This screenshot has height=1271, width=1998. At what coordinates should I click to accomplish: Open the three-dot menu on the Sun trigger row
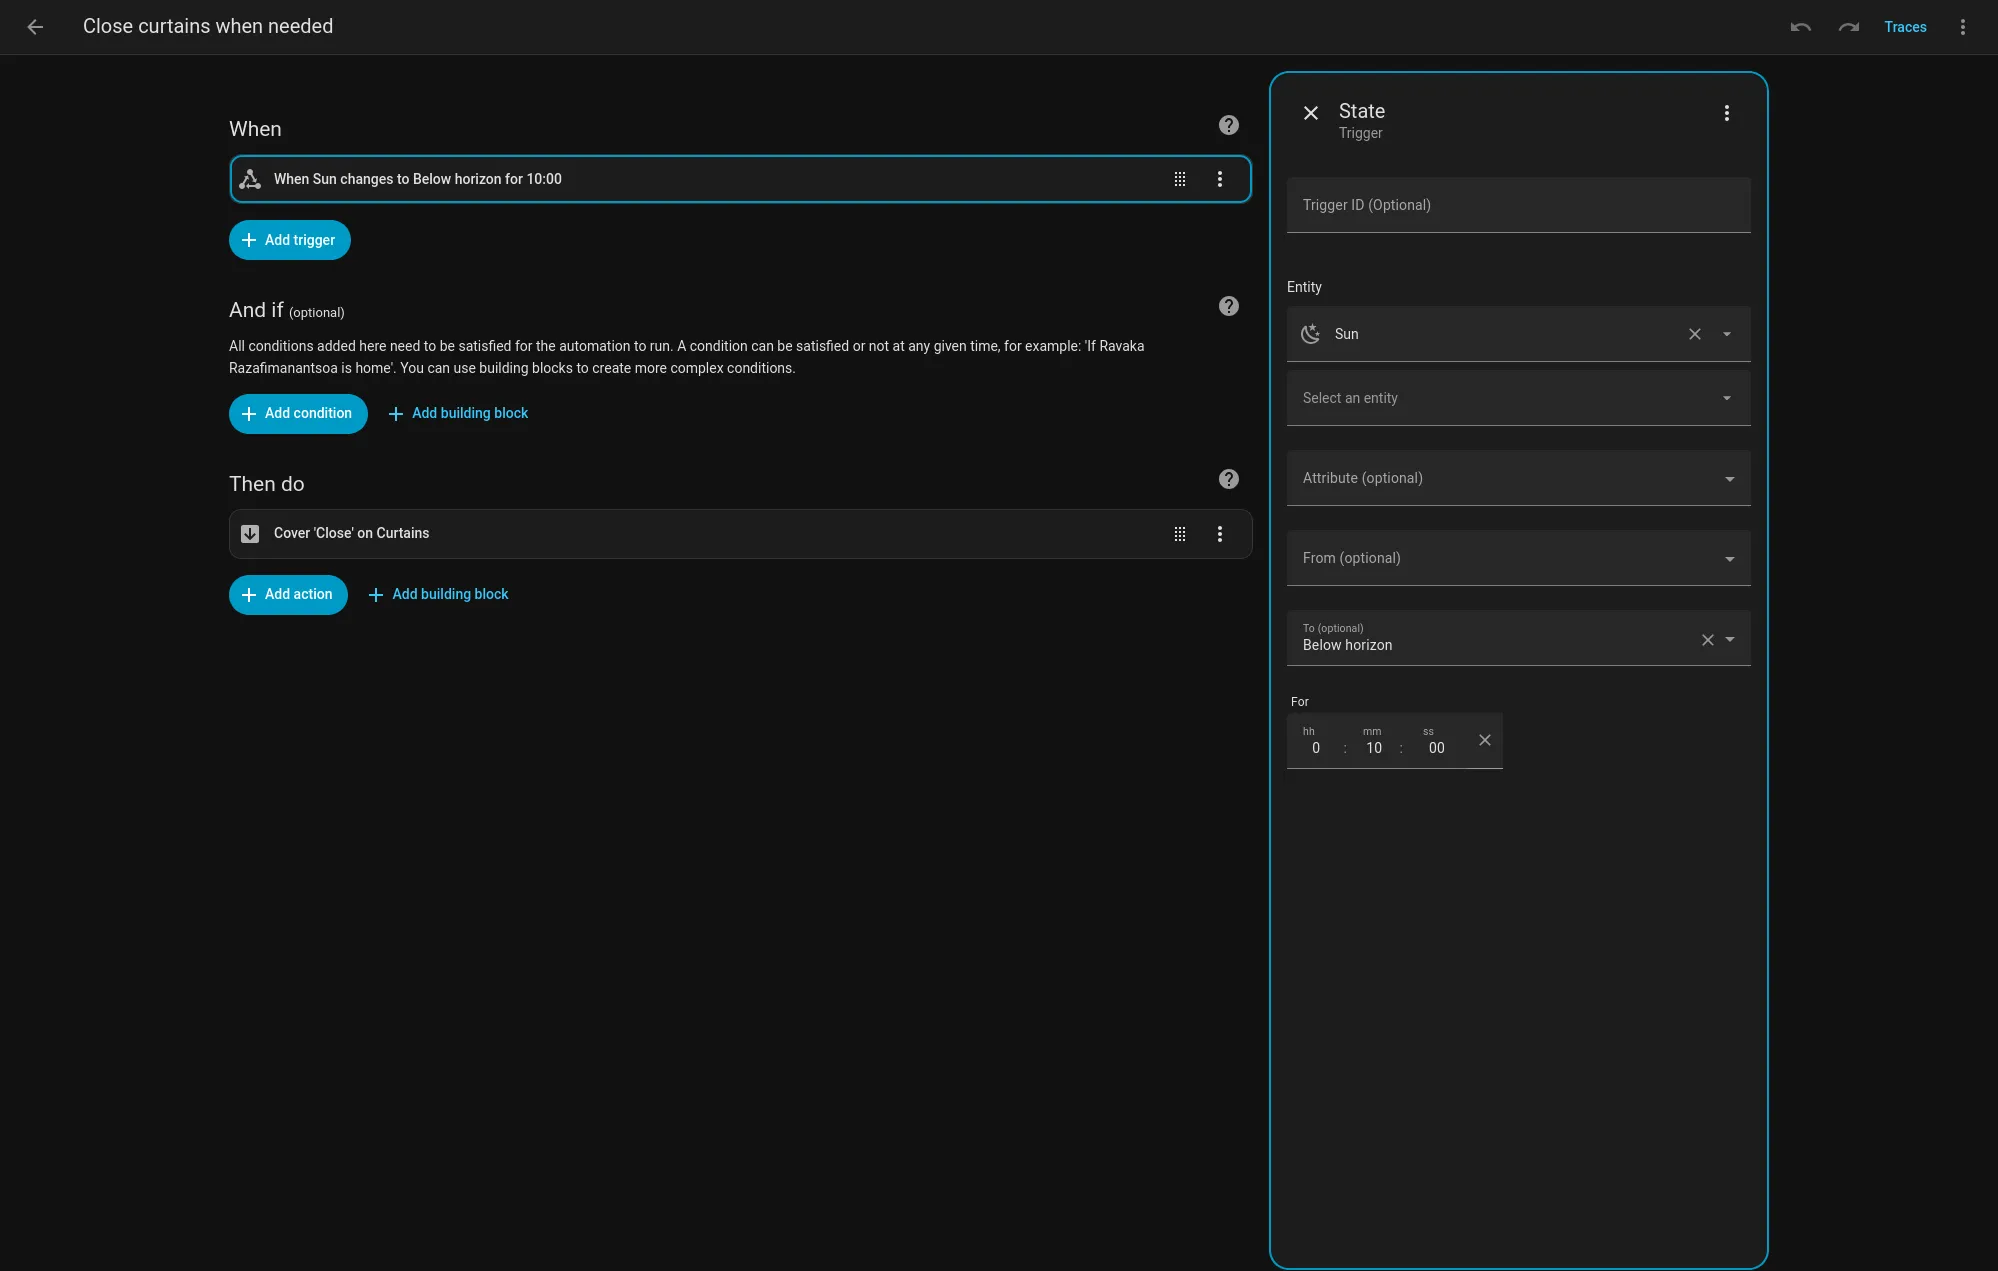[1220, 179]
